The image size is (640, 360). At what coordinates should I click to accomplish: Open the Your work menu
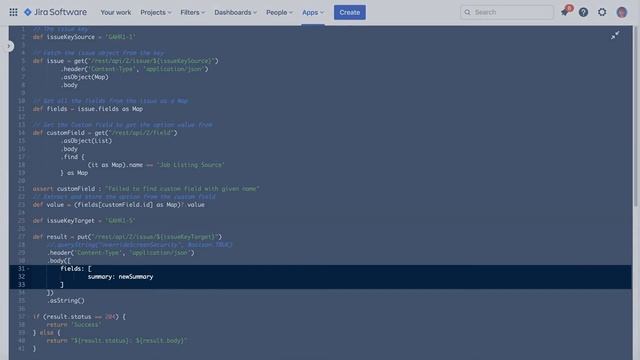116,12
